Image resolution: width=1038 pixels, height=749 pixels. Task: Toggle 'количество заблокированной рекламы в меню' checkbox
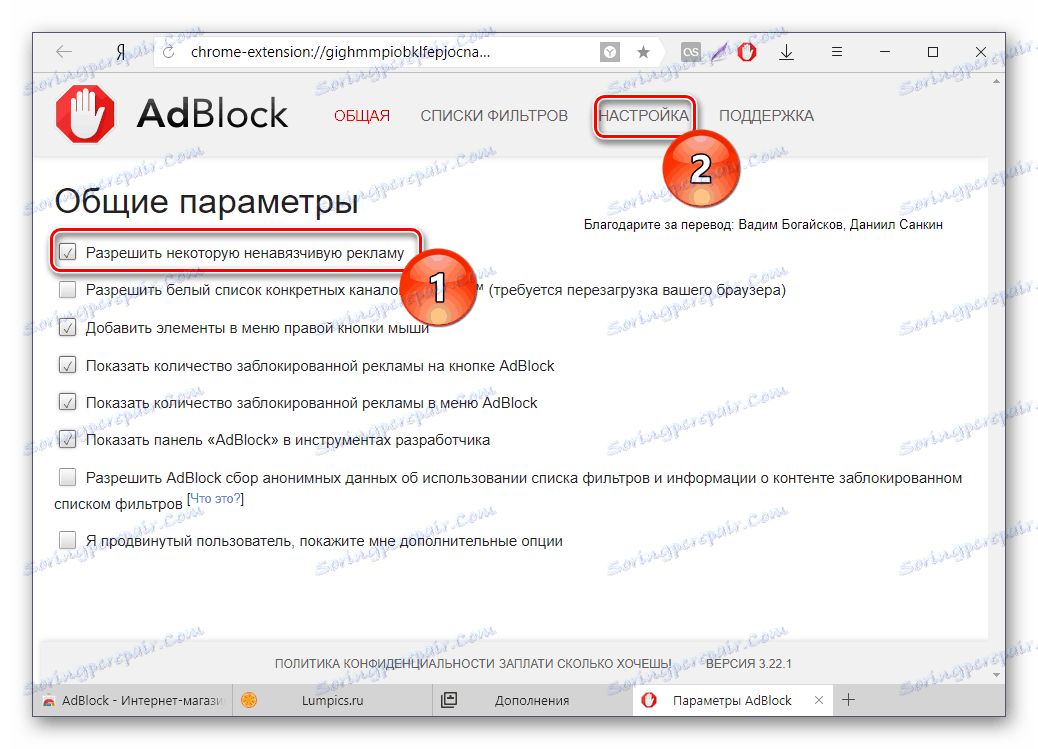pyautogui.click(x=68, y=402)
